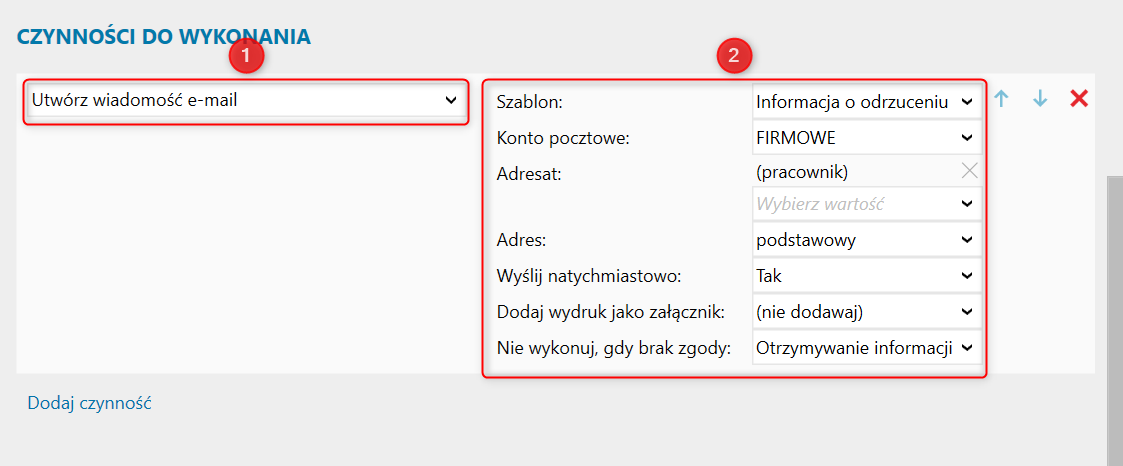Remove the (pracownik) recipient

[x=969, y=171]
